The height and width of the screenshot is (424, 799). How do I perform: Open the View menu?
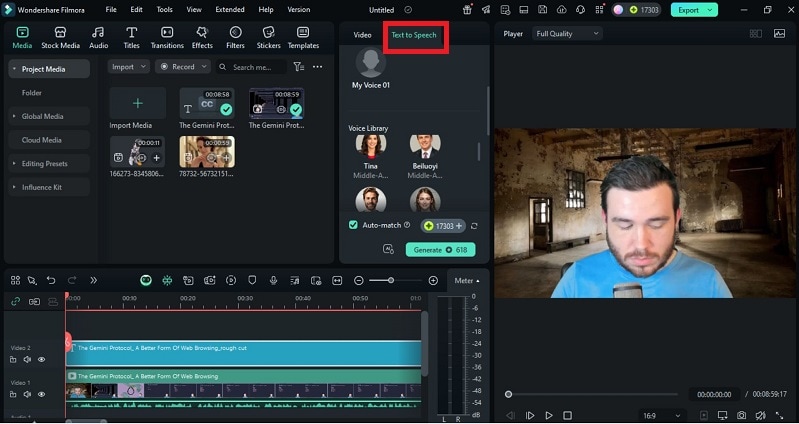coord(194,10)
